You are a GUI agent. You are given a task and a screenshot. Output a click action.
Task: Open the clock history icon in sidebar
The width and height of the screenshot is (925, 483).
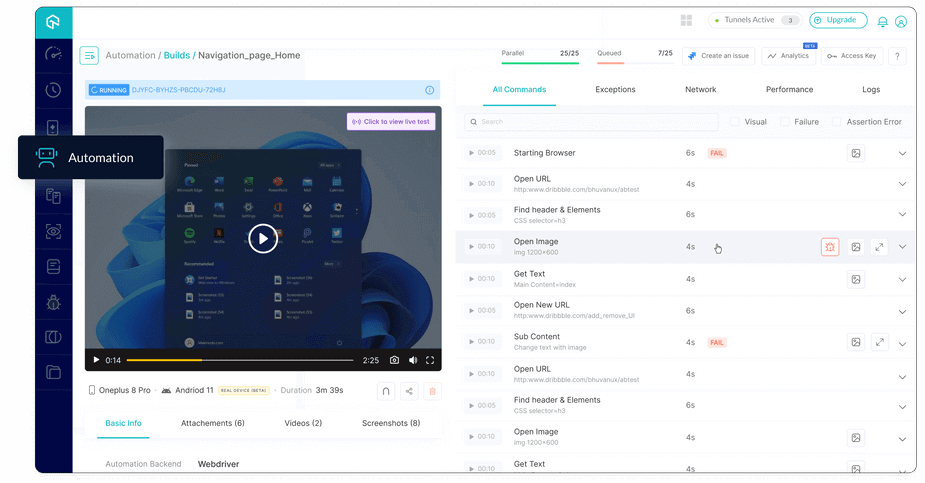click(x=53, y=90)
